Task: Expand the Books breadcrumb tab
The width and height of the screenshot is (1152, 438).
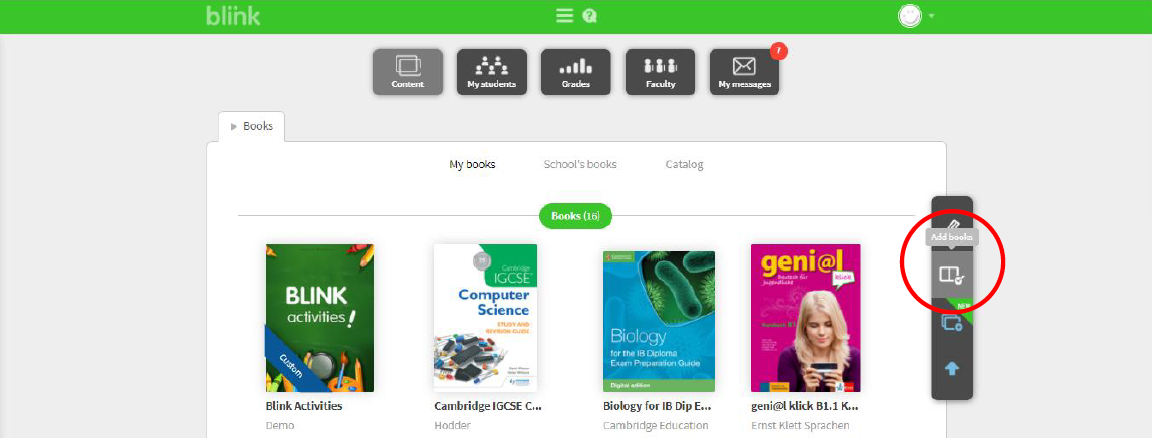Action: click(x=252, y=127)
